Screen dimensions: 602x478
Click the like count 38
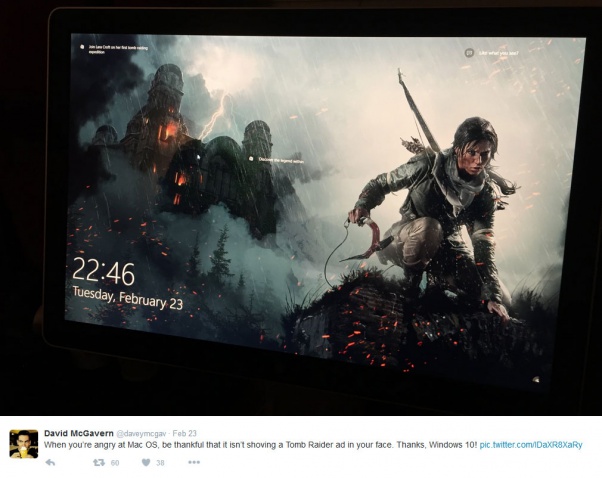tap(160, 463)
